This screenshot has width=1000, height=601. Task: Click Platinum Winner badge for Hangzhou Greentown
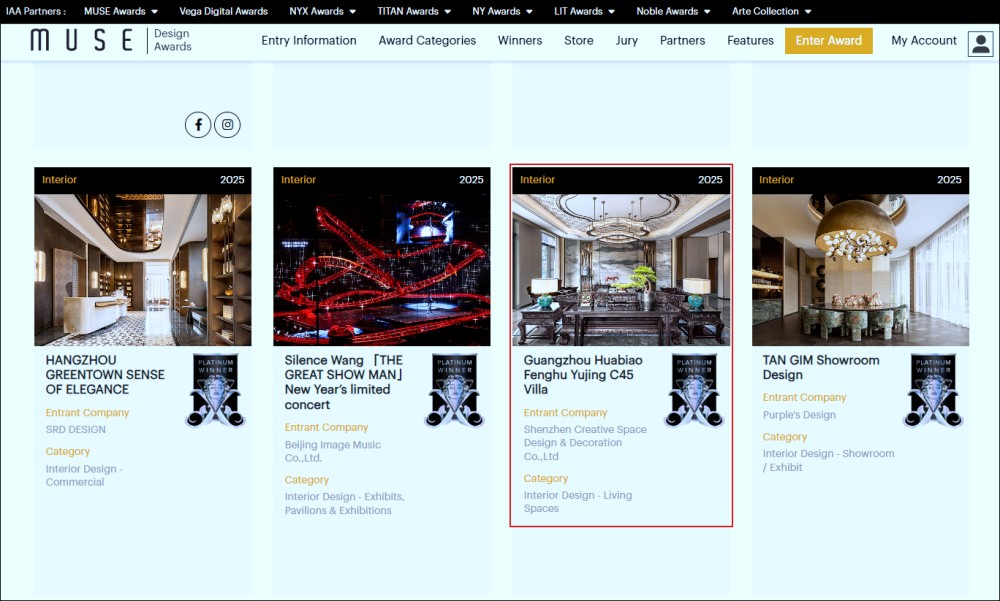(215, 390)
